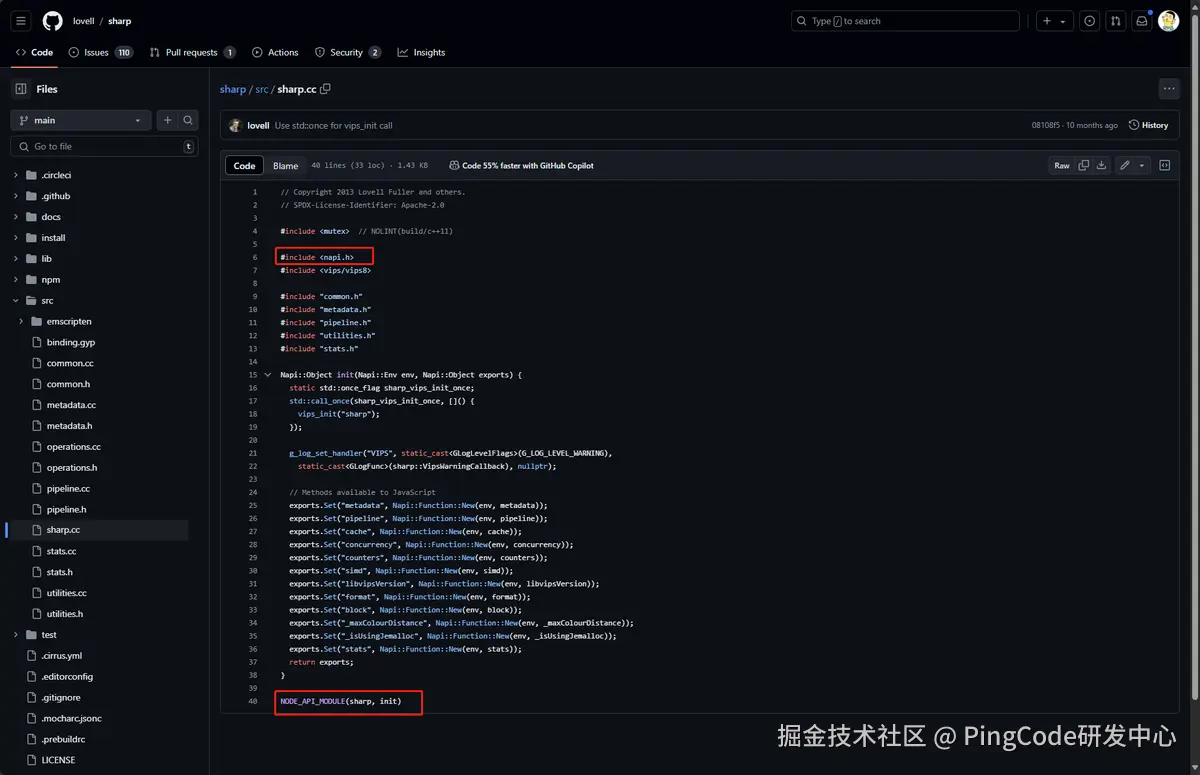Open the lovell owner link
Image resolution: width=1200 pixels, height=775 pixels.
point(84,21)
